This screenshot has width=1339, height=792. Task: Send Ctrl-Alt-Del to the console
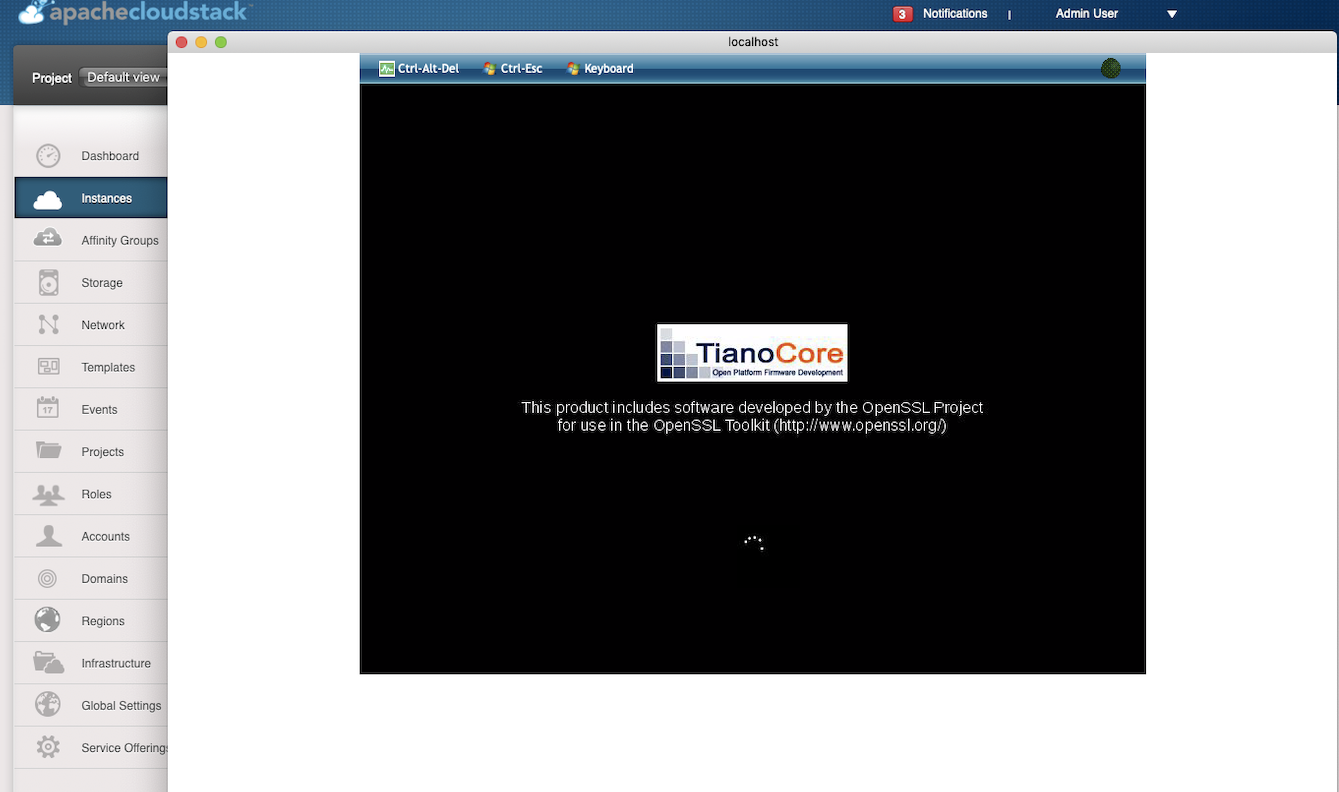(x=419, y=69)
